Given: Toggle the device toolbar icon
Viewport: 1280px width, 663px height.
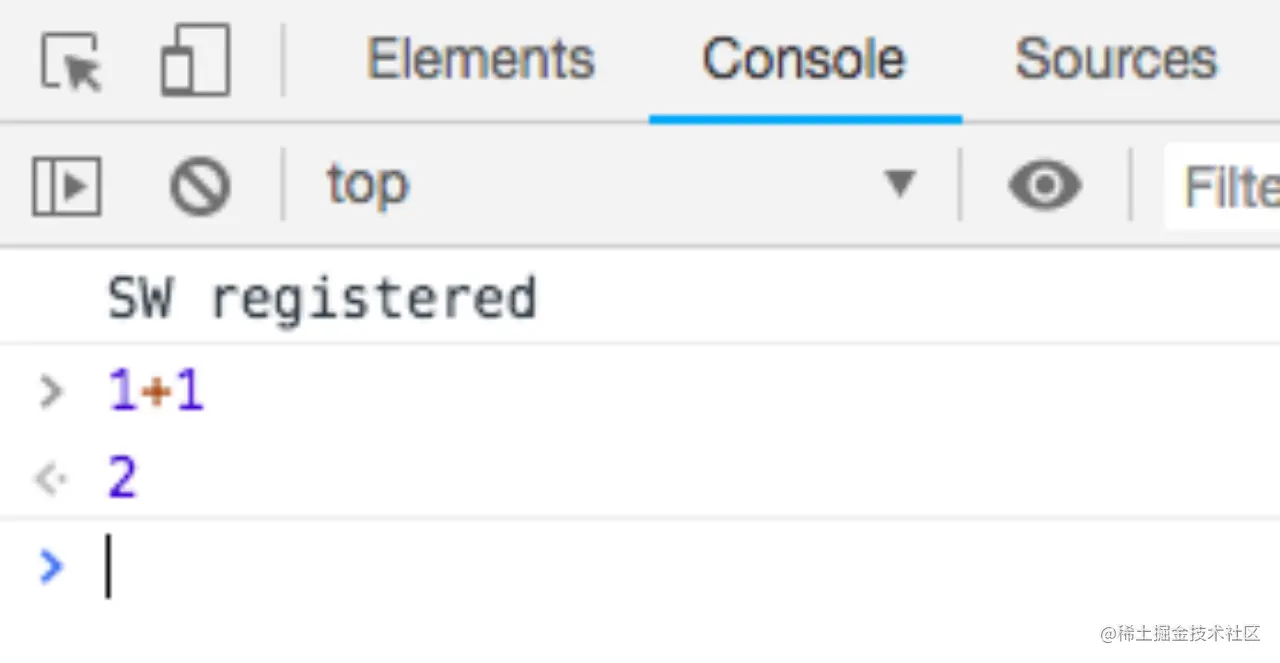Looking at the screenshot, I should (x=195, y=60).
